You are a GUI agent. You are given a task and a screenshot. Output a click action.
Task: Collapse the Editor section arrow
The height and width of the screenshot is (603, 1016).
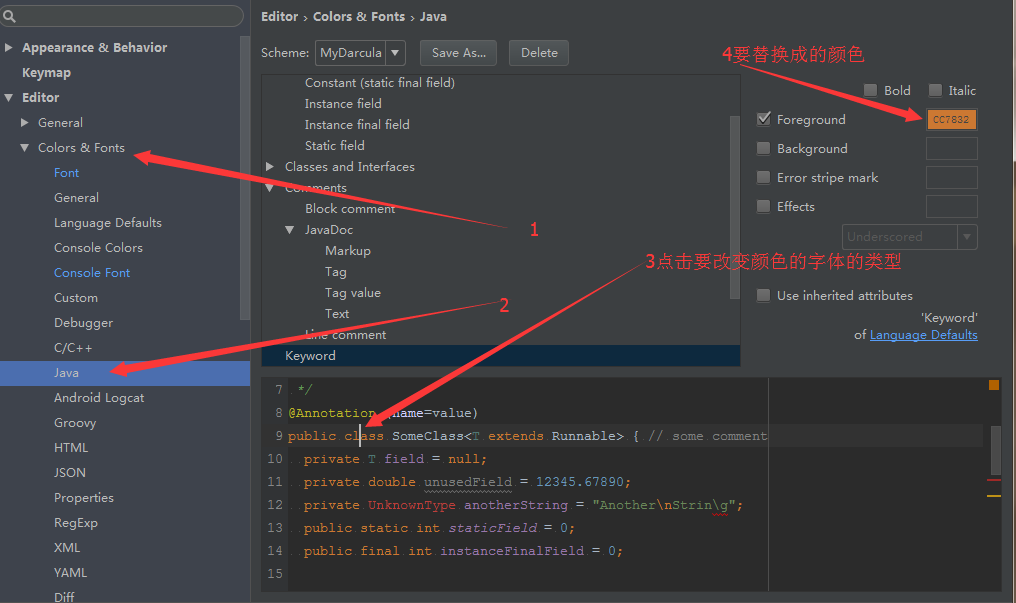click(8, 98)
